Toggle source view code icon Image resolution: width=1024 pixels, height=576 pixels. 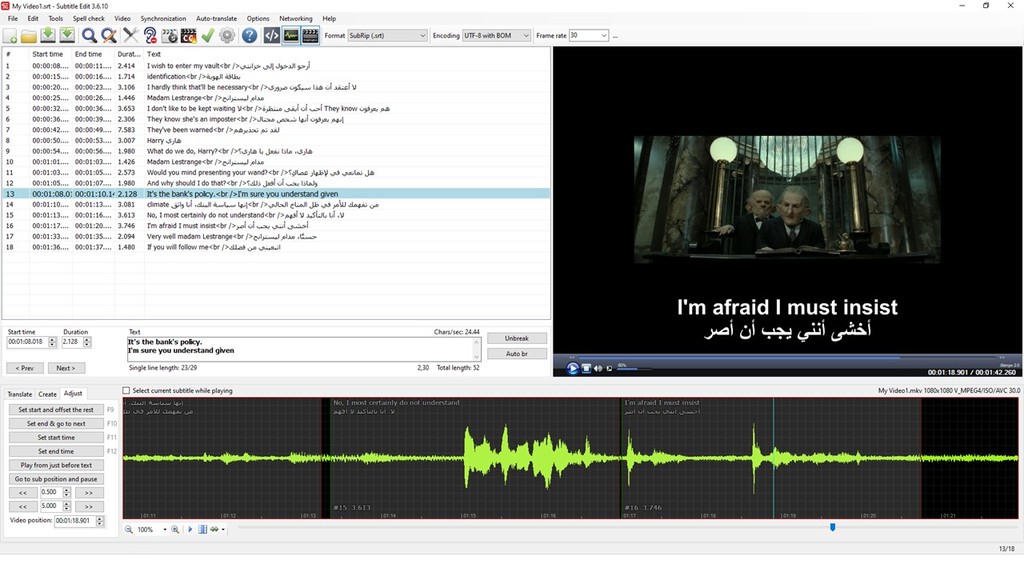(x=272, y=36)
